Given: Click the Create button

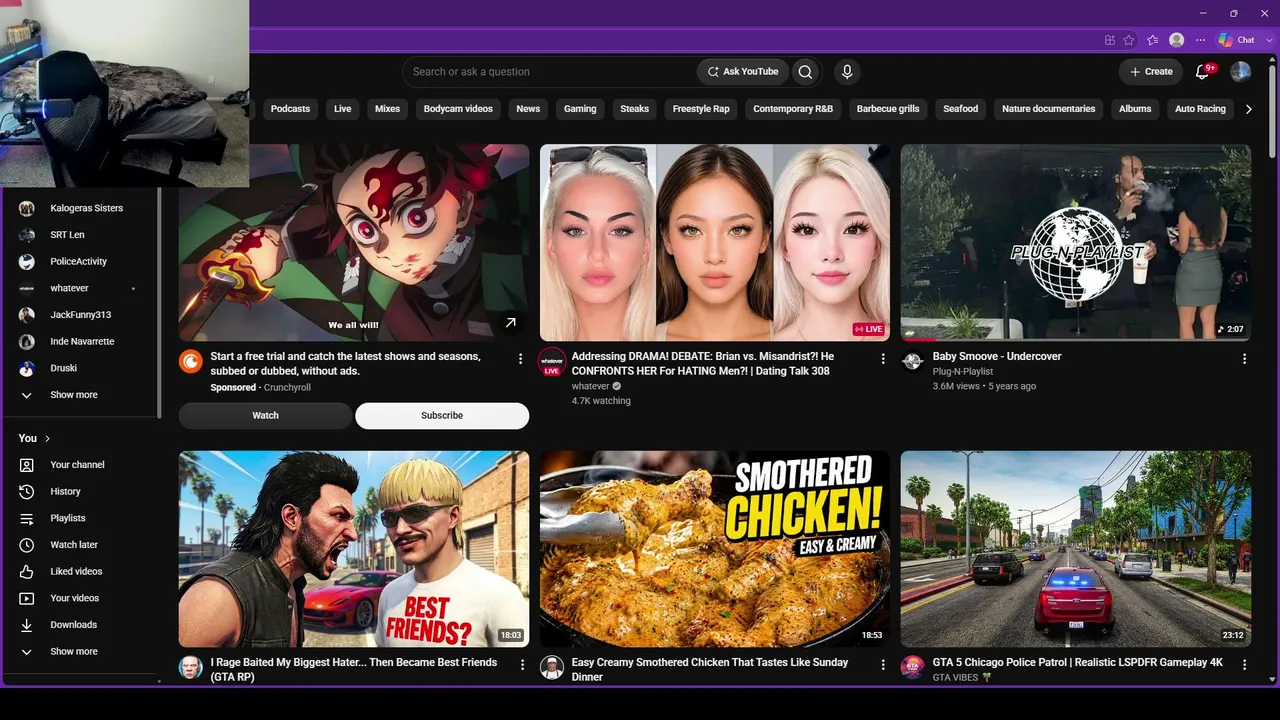Looking at the screenshot, I should (1150, 72).
